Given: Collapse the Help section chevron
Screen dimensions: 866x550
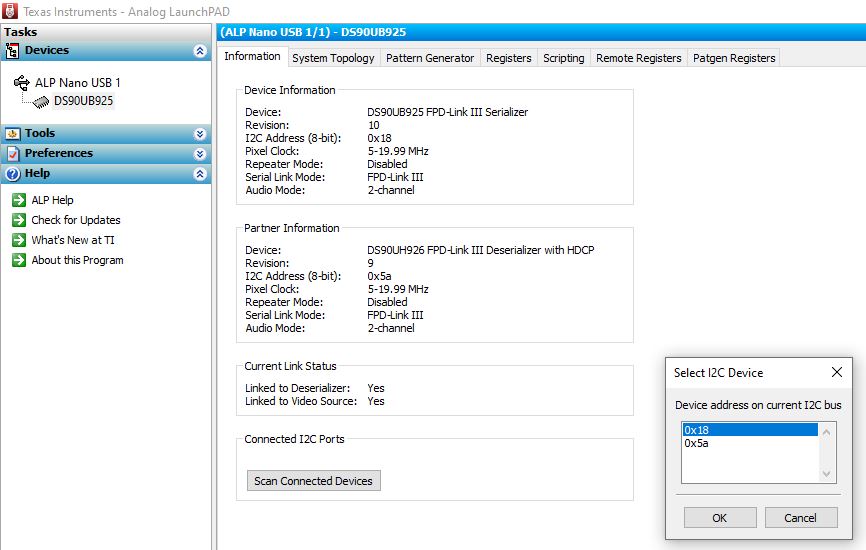Looking at the screenshot, I should click(x=200, y=174).
